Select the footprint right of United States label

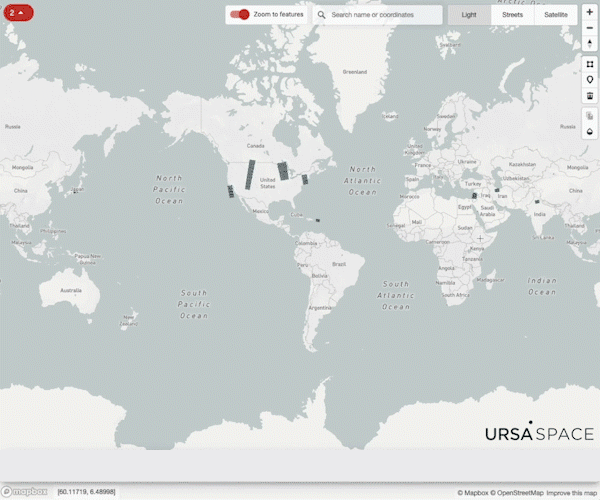tap(283, 171)
